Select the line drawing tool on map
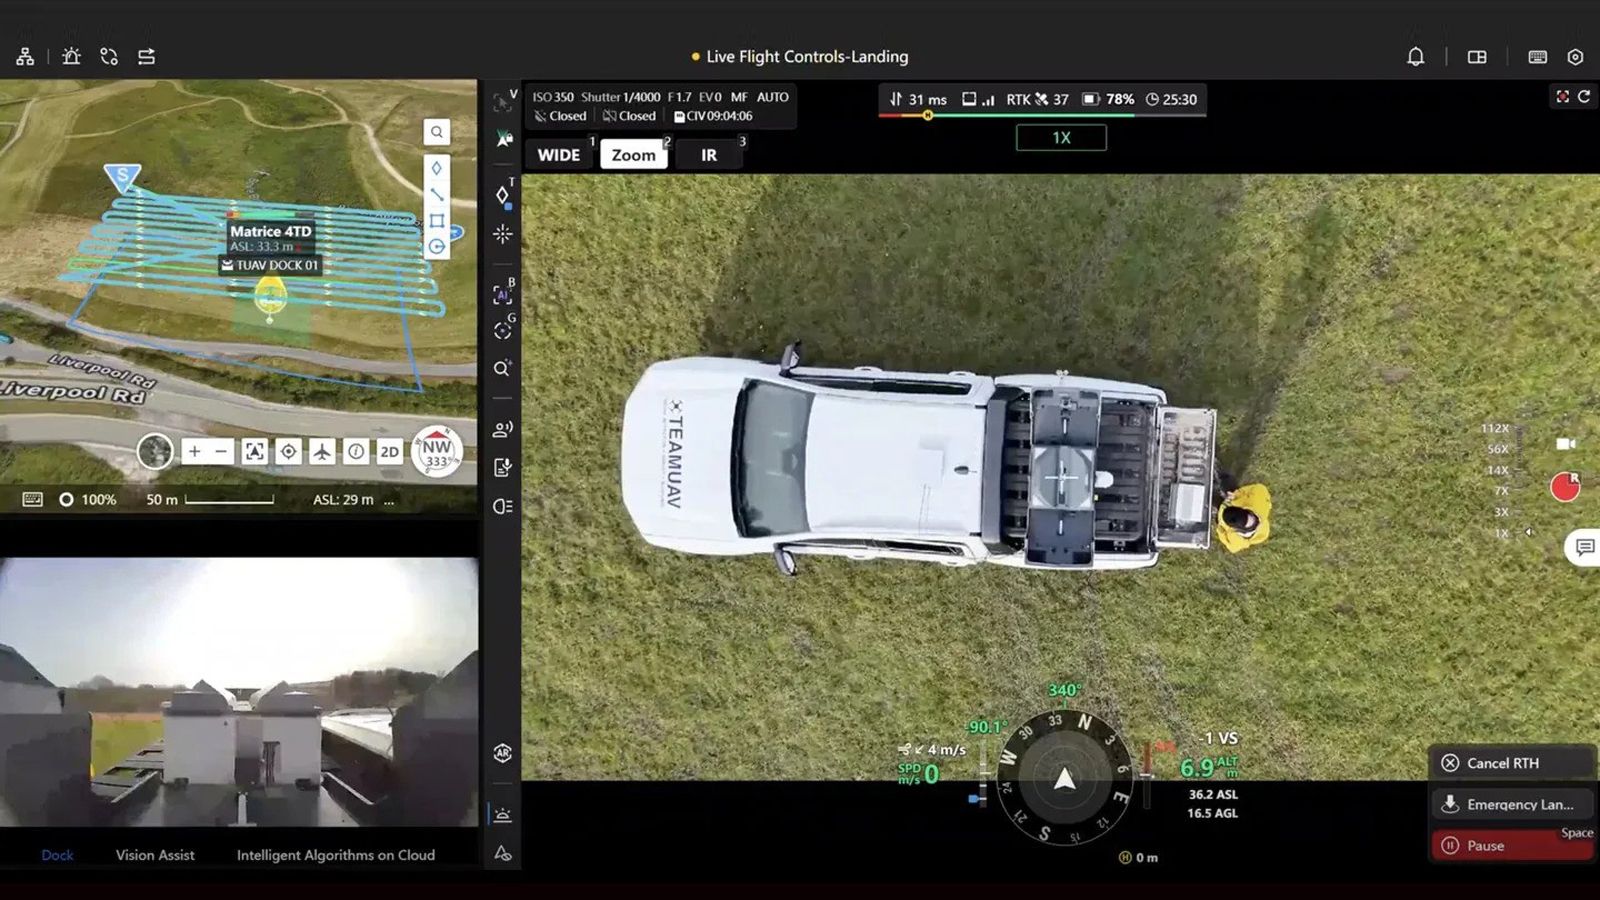This screenshot has width=1600, height=900. [x=437, y=194]
